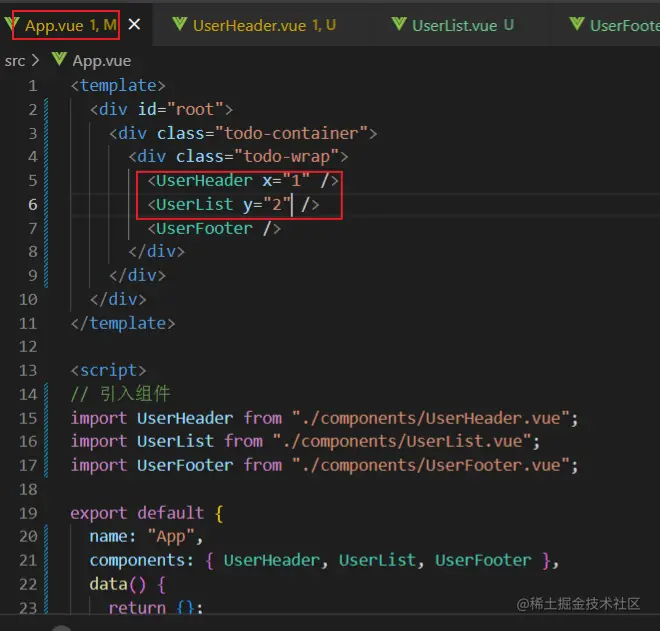Open the UserHeader.vue tab
Screen dimensions: 660x631
coord(264,25)
